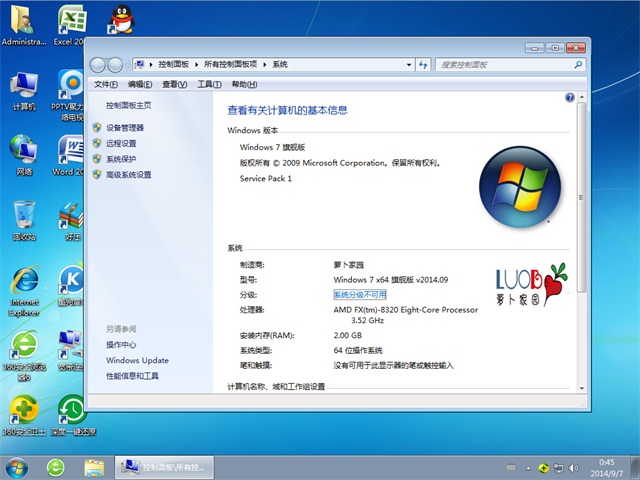Open 高级系统设置 link
640x480 pixels.
click(129, 175)
